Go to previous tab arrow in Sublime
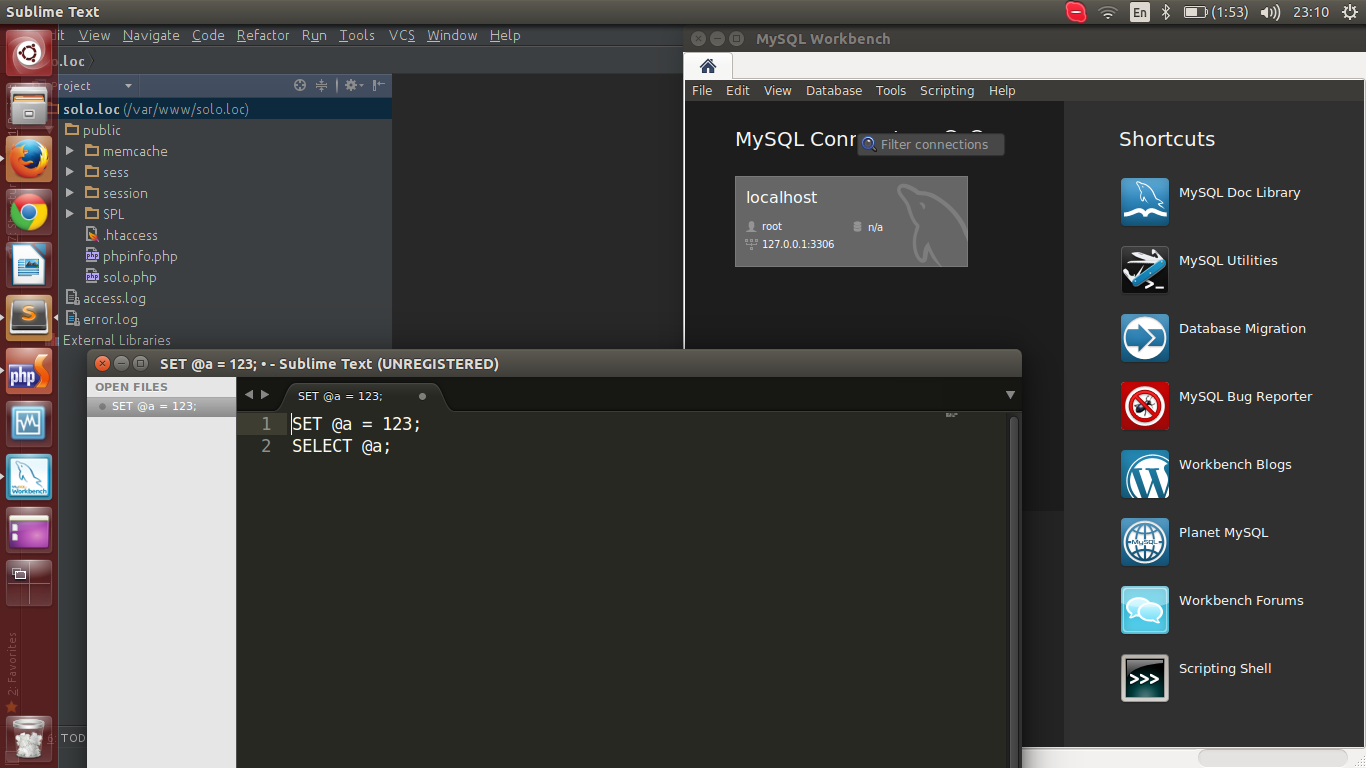The image size is (1366, 768). [x=249, y=395]
